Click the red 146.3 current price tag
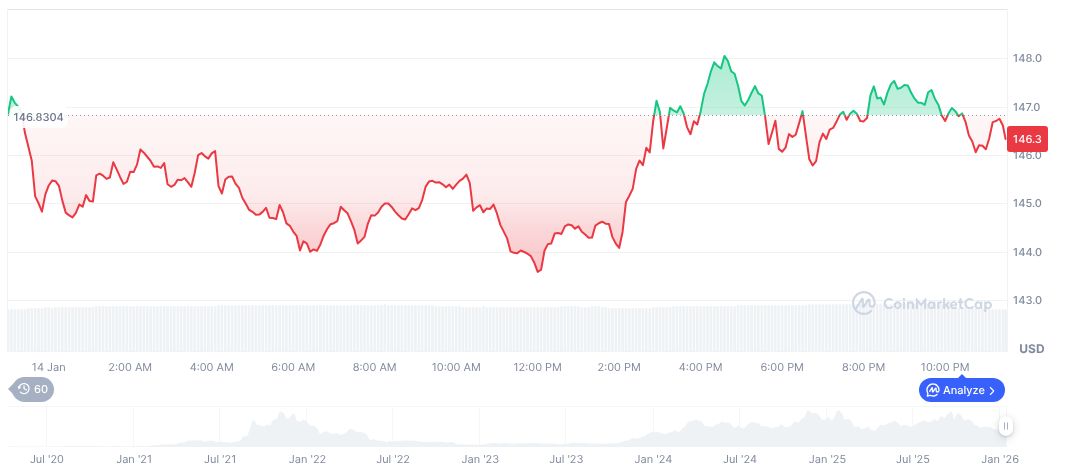Image resolution: width=1072 pixels, height=470 pixels. point(1025,139)
